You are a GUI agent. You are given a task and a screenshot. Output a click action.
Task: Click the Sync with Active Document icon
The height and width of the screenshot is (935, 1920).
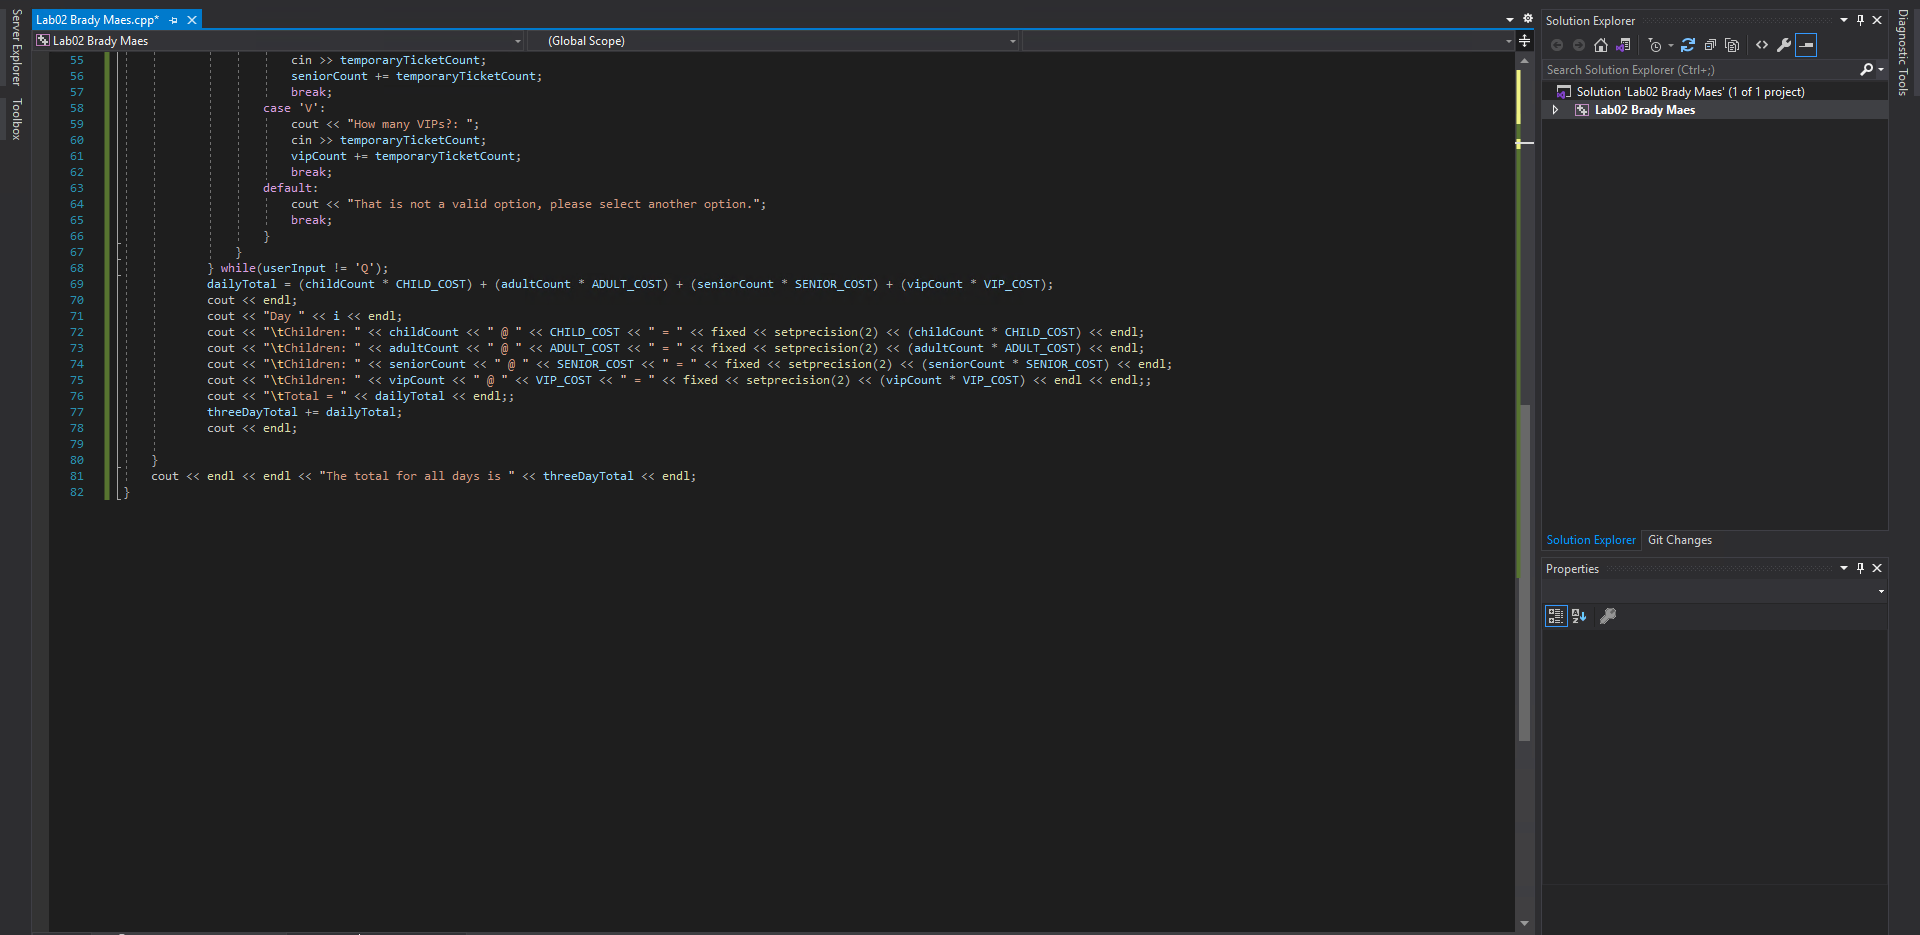tap(1688, 45)
